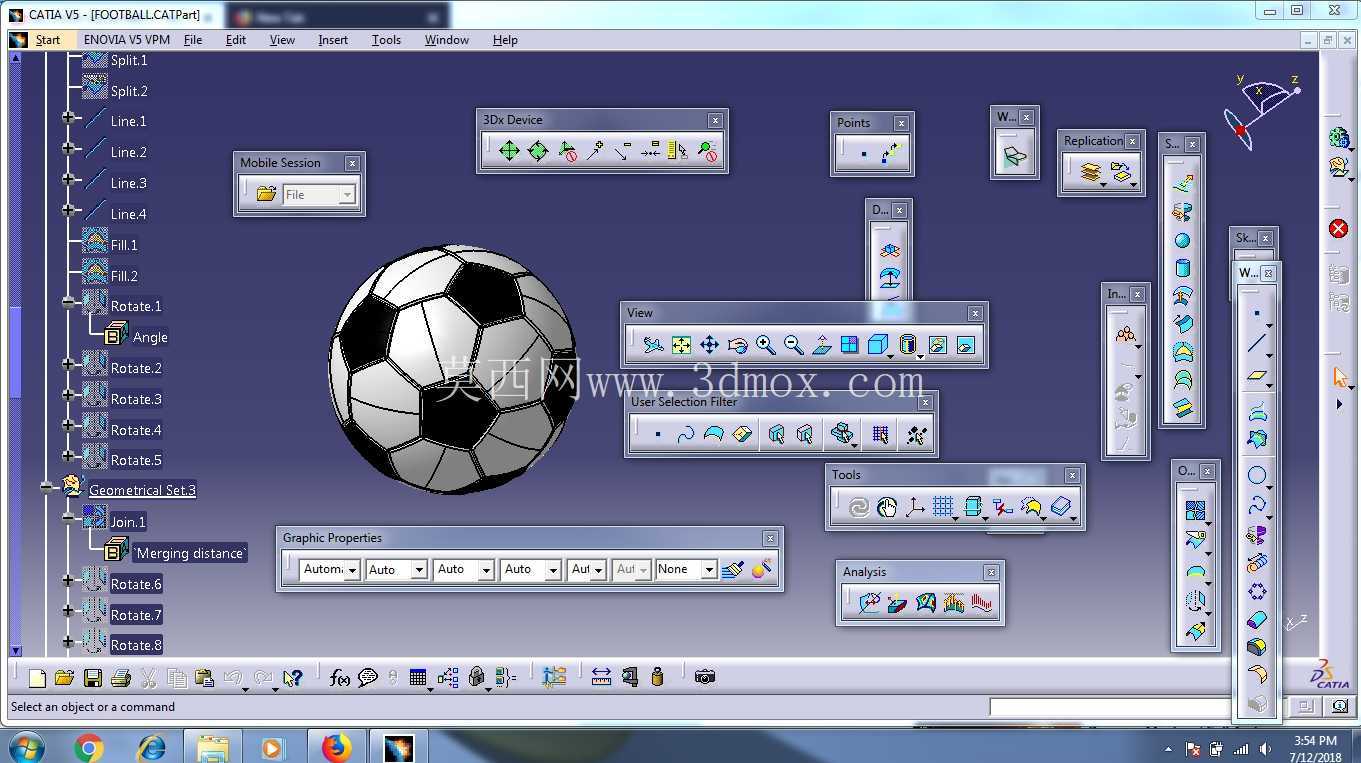Screen dimensions: 1361x763
Task: Collapse the Rotate.1 tree node
Action: (68, 302)
